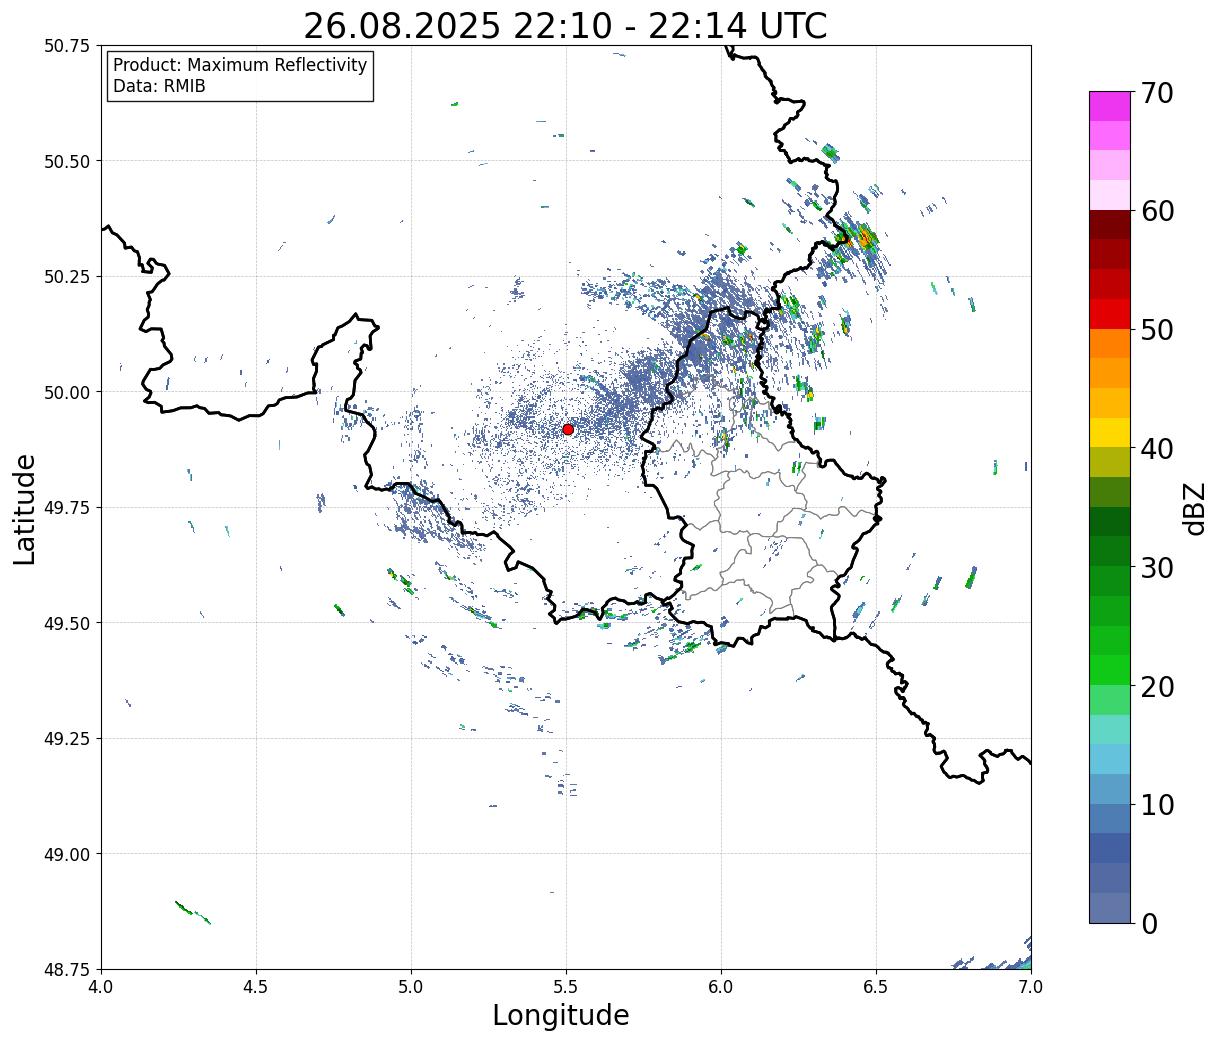1219x1040 pixels.
Task: Click the magenta top colorbar swatch
Action: point(1110,106)
